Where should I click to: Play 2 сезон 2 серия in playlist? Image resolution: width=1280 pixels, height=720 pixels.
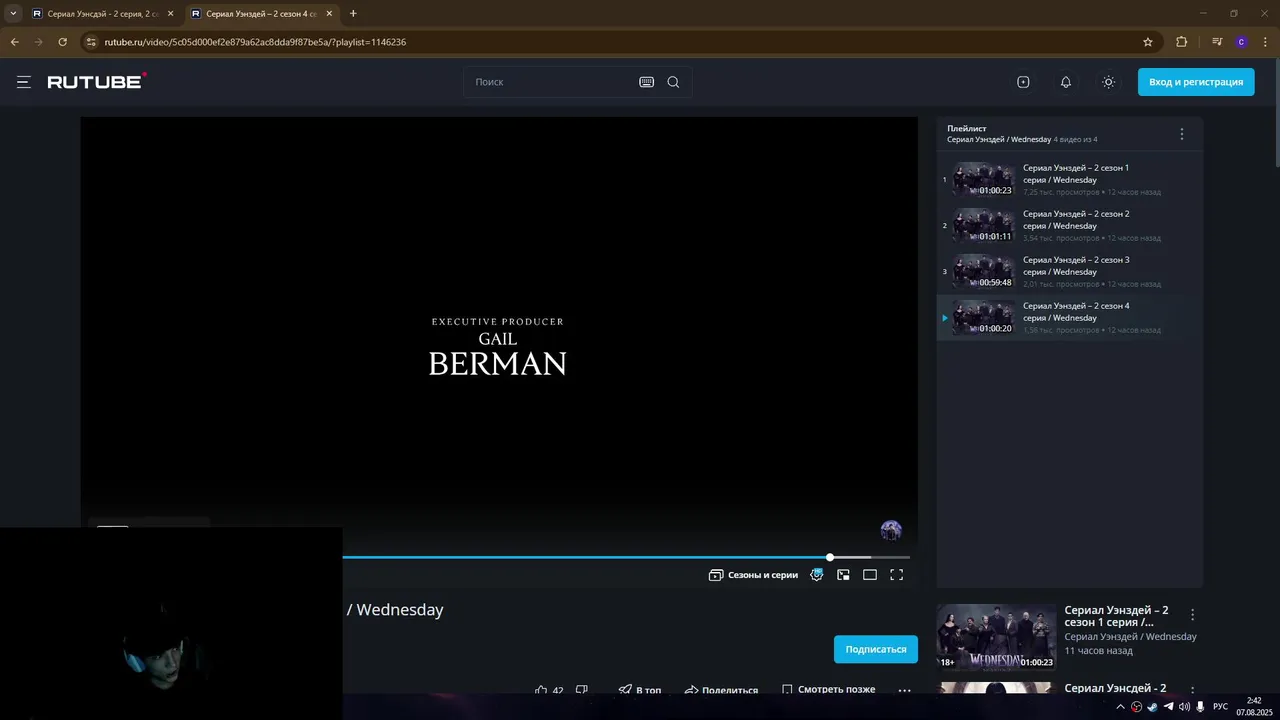pos(1069,225)
